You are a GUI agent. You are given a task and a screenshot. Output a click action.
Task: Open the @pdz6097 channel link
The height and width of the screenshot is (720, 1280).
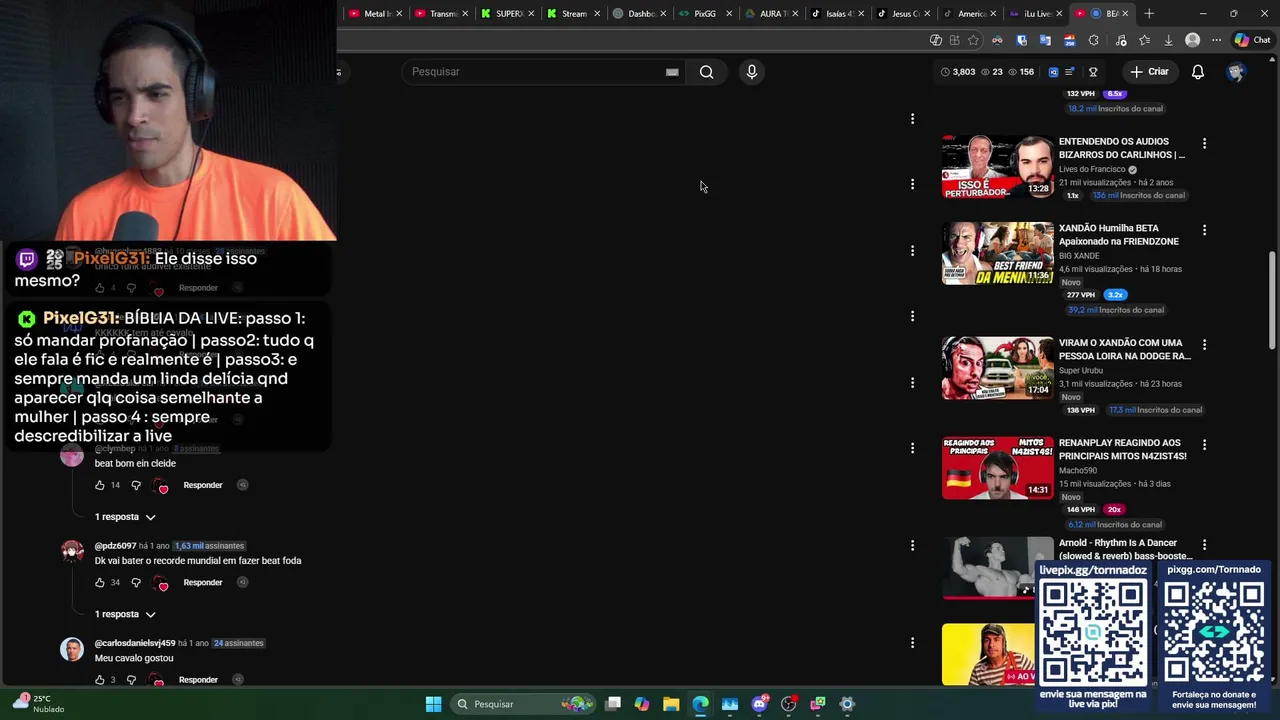(x=115, y=546)
